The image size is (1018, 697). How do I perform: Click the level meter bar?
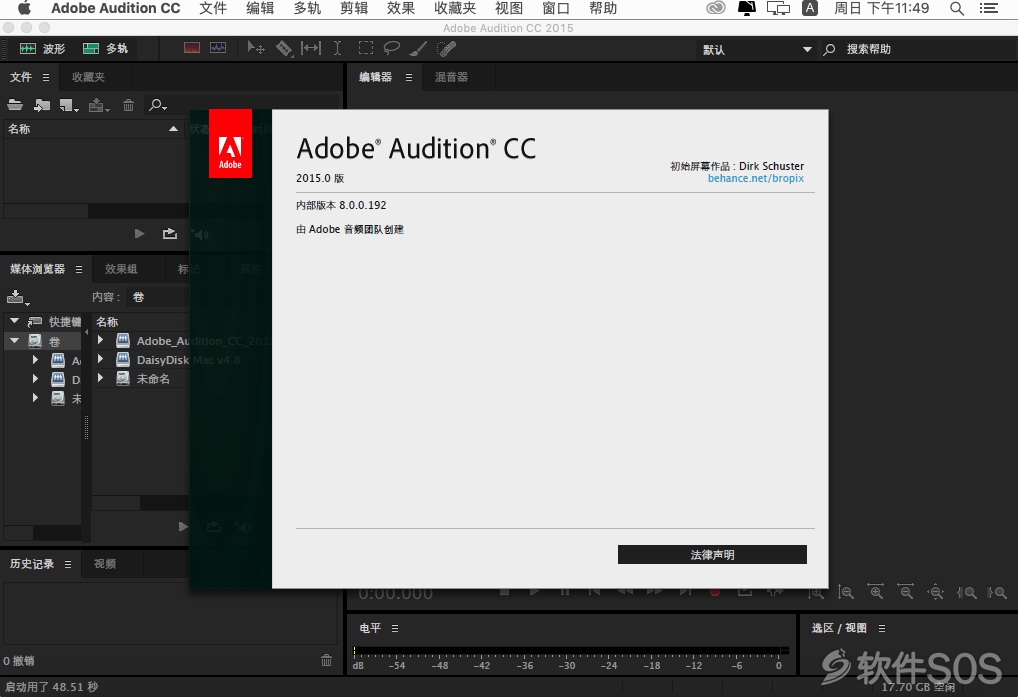(x=571, y=650)
